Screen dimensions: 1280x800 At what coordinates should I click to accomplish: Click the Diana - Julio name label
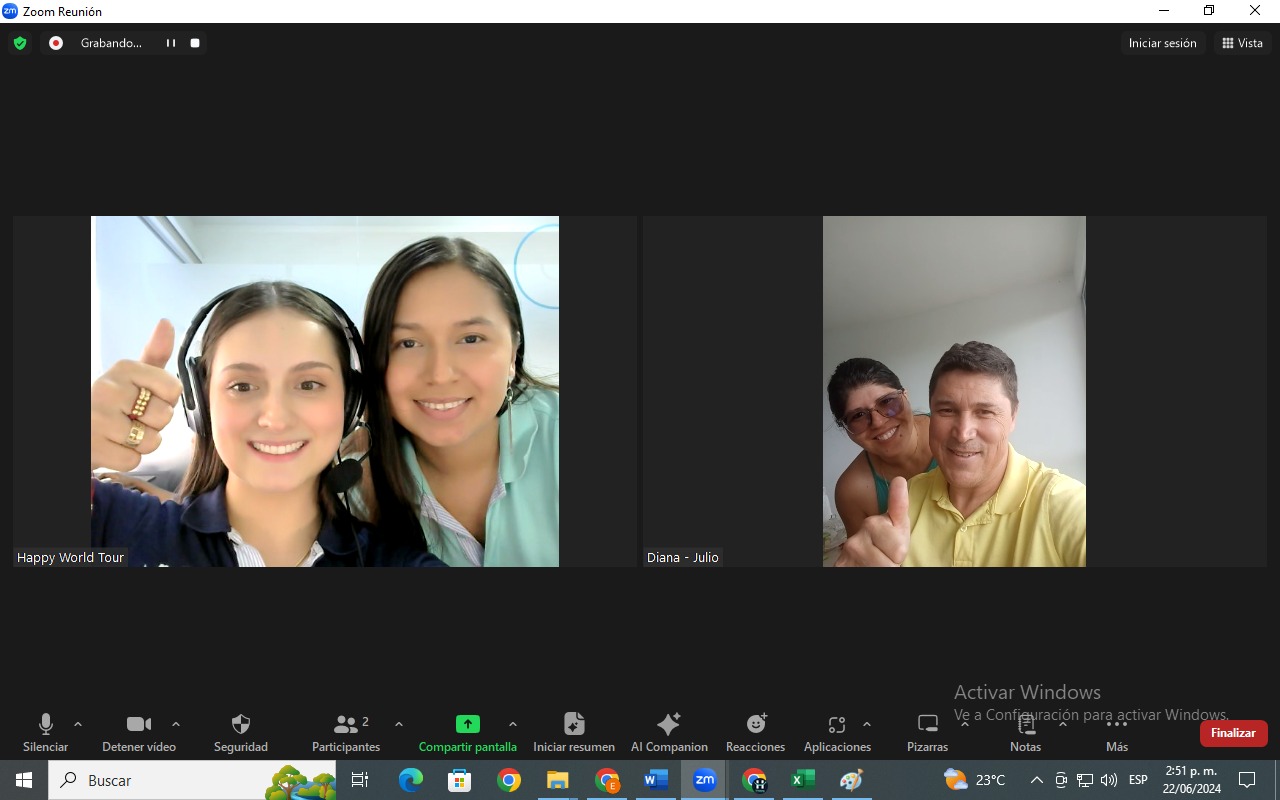[x=683, y=558]
